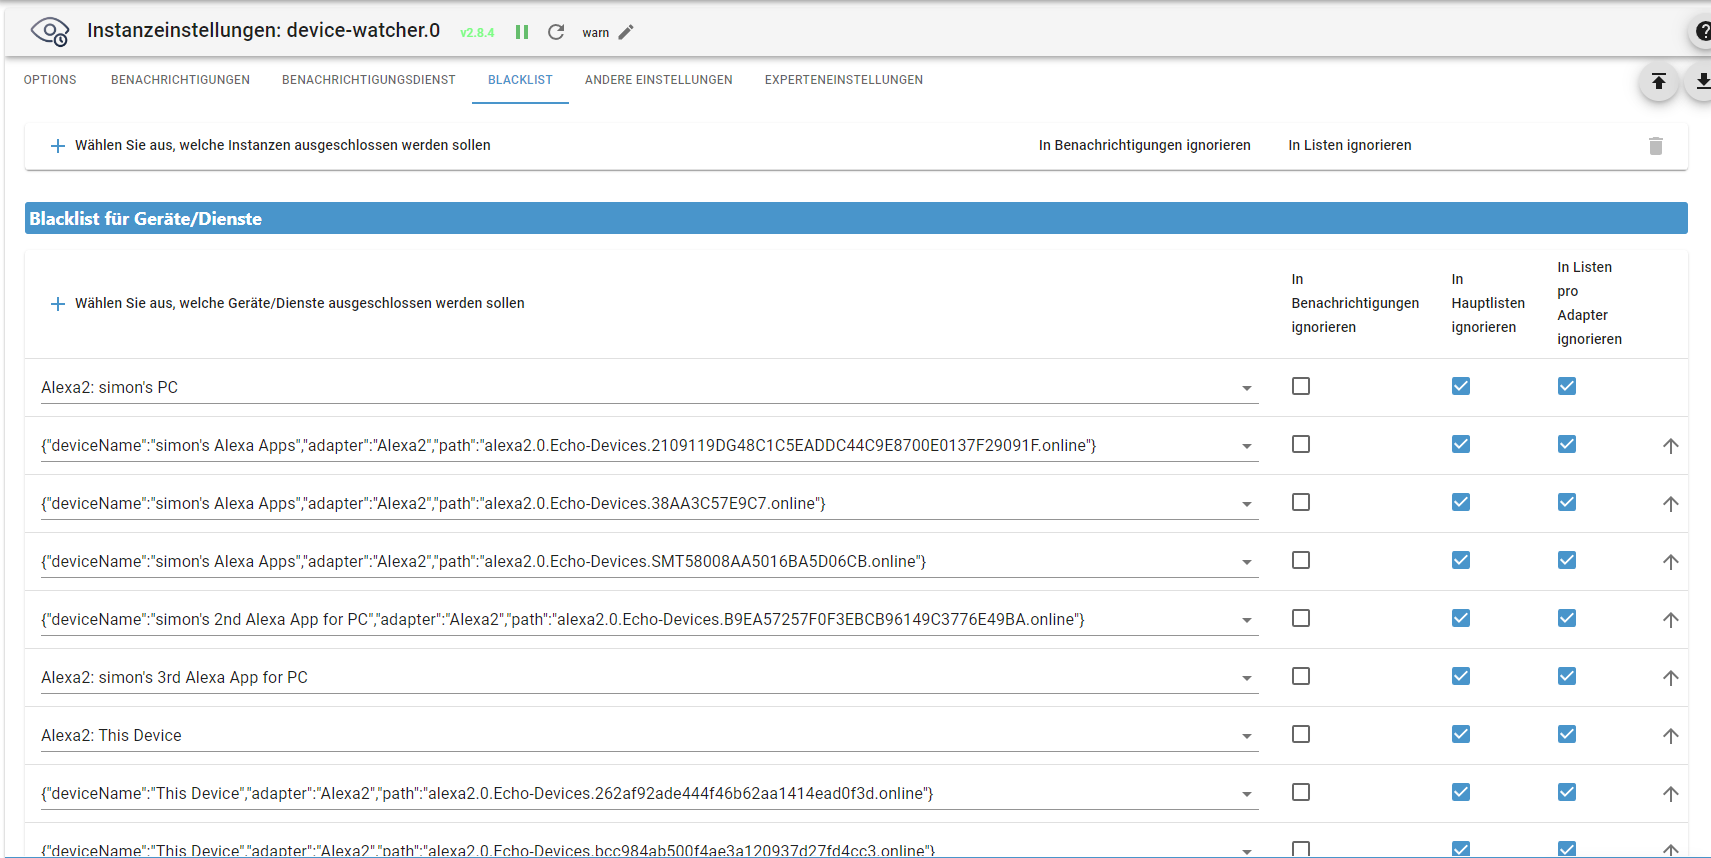The width and height of the screenshot is (1711, 858).
Task: Click the upload configuration arrow icon
Action: 1658,82
